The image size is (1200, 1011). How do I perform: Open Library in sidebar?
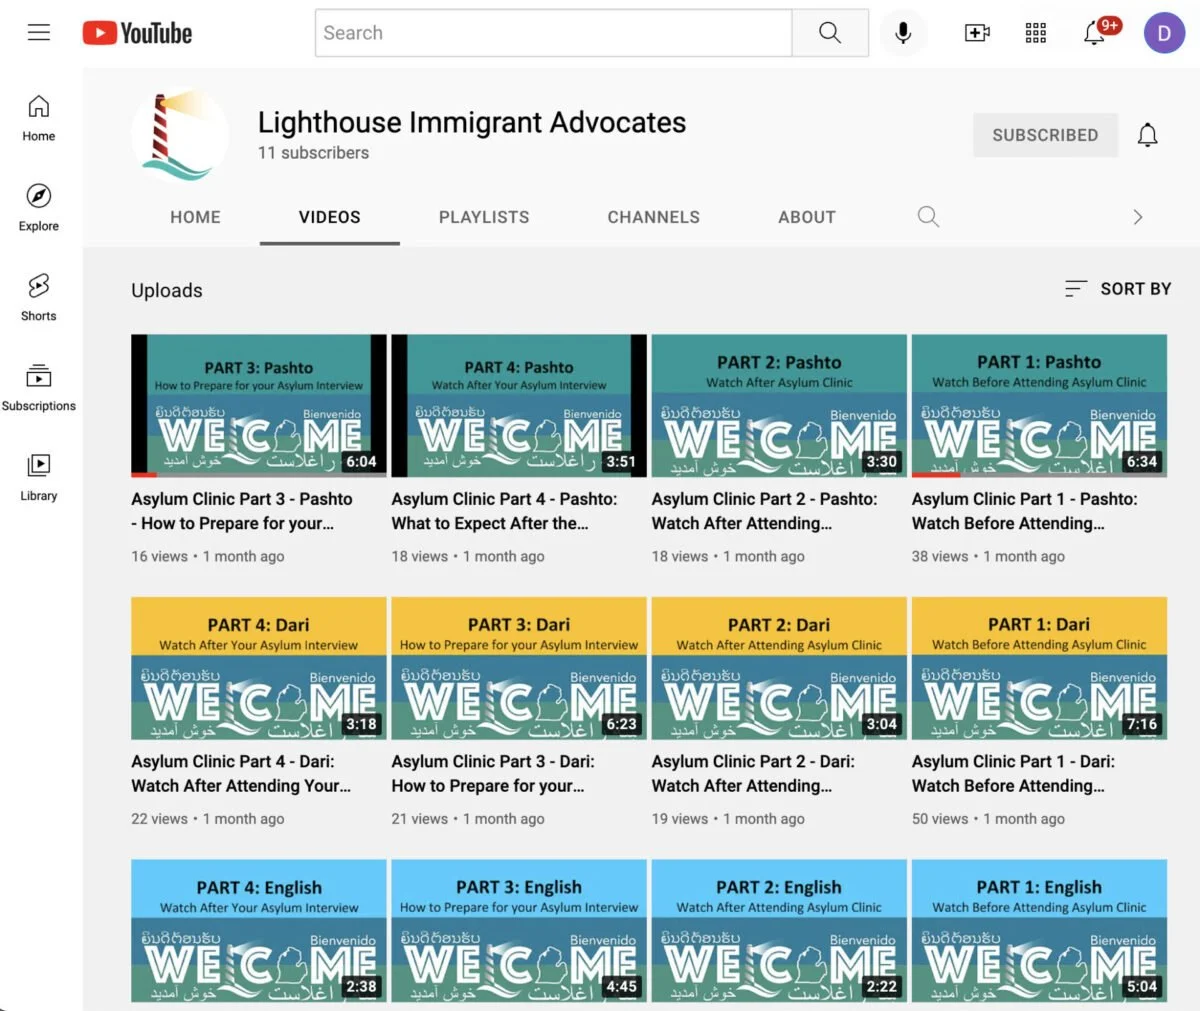point(39,478)
